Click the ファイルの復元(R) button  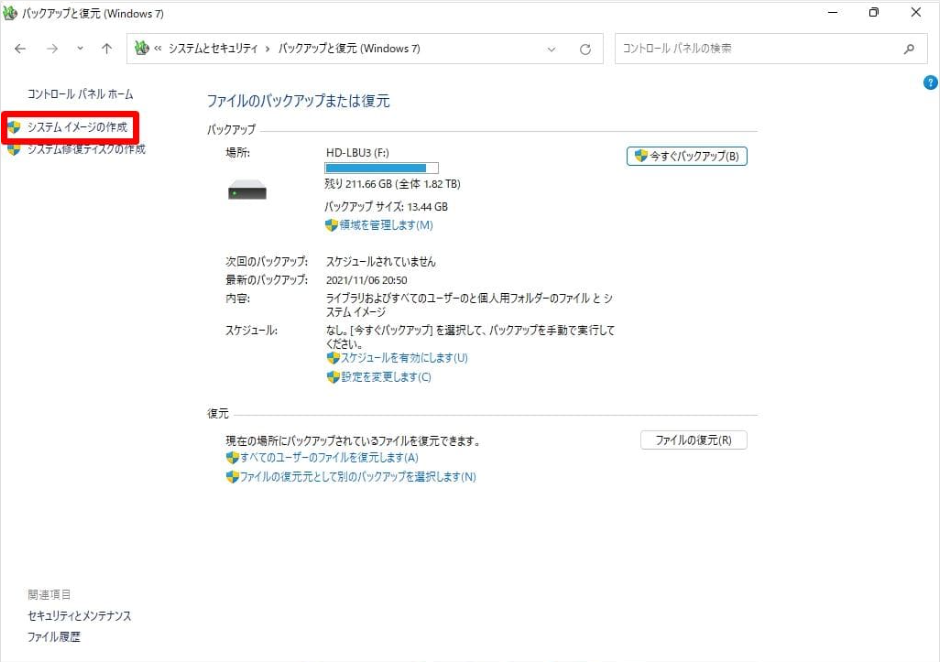coord(694,440)
